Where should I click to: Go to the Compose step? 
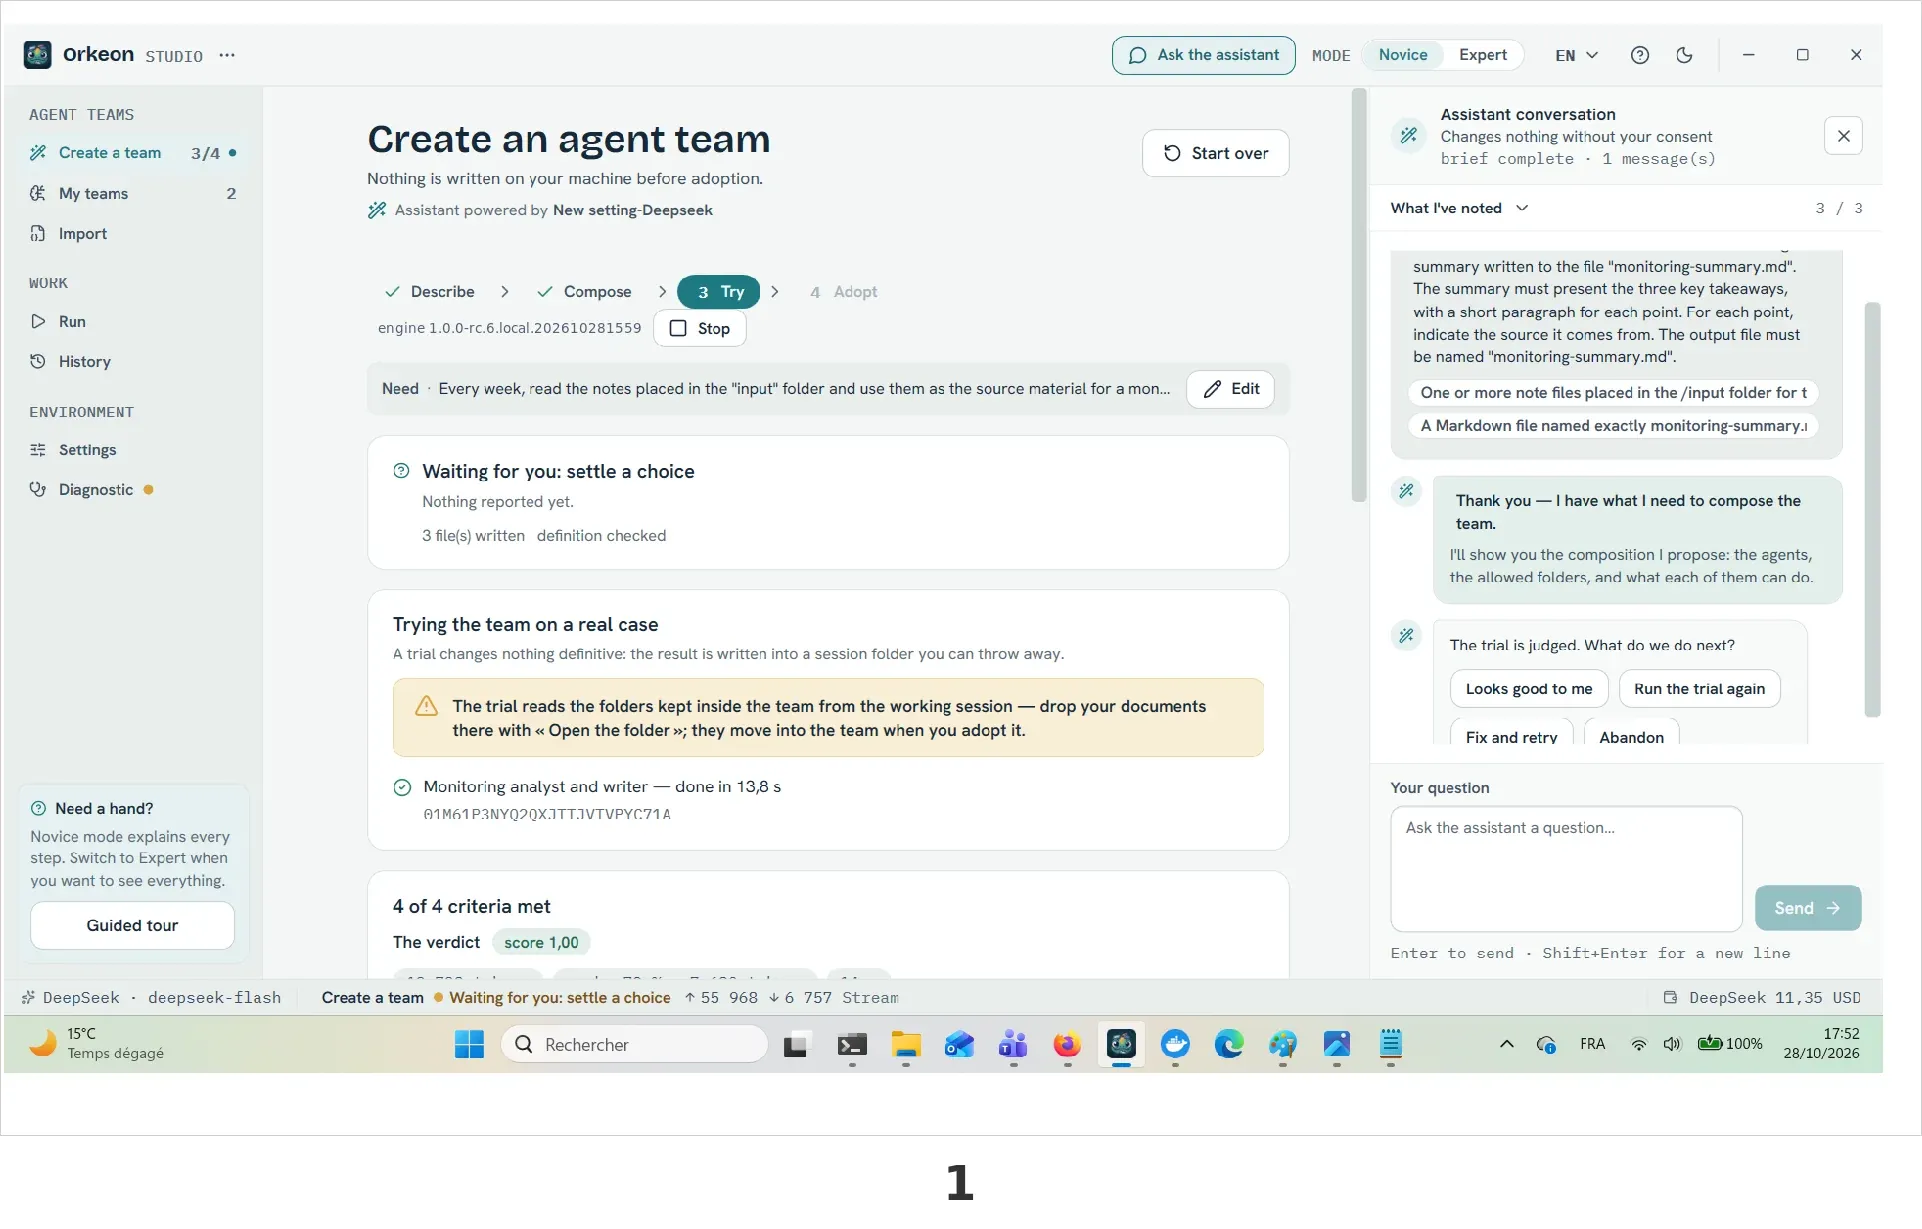pyautogui.click(x=584, y=292)
